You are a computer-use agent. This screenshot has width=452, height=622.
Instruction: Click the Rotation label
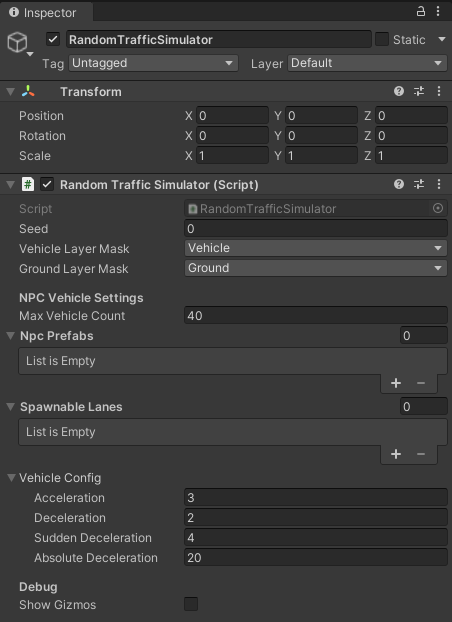click(x=42, y=136)
